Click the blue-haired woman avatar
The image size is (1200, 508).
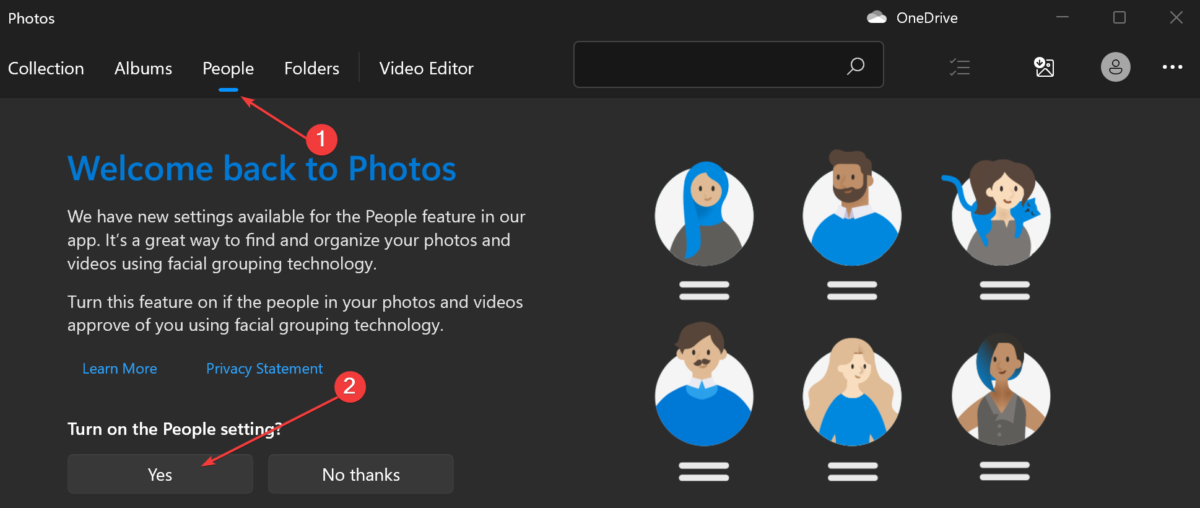pyautogui.click(x=704, y=213)
